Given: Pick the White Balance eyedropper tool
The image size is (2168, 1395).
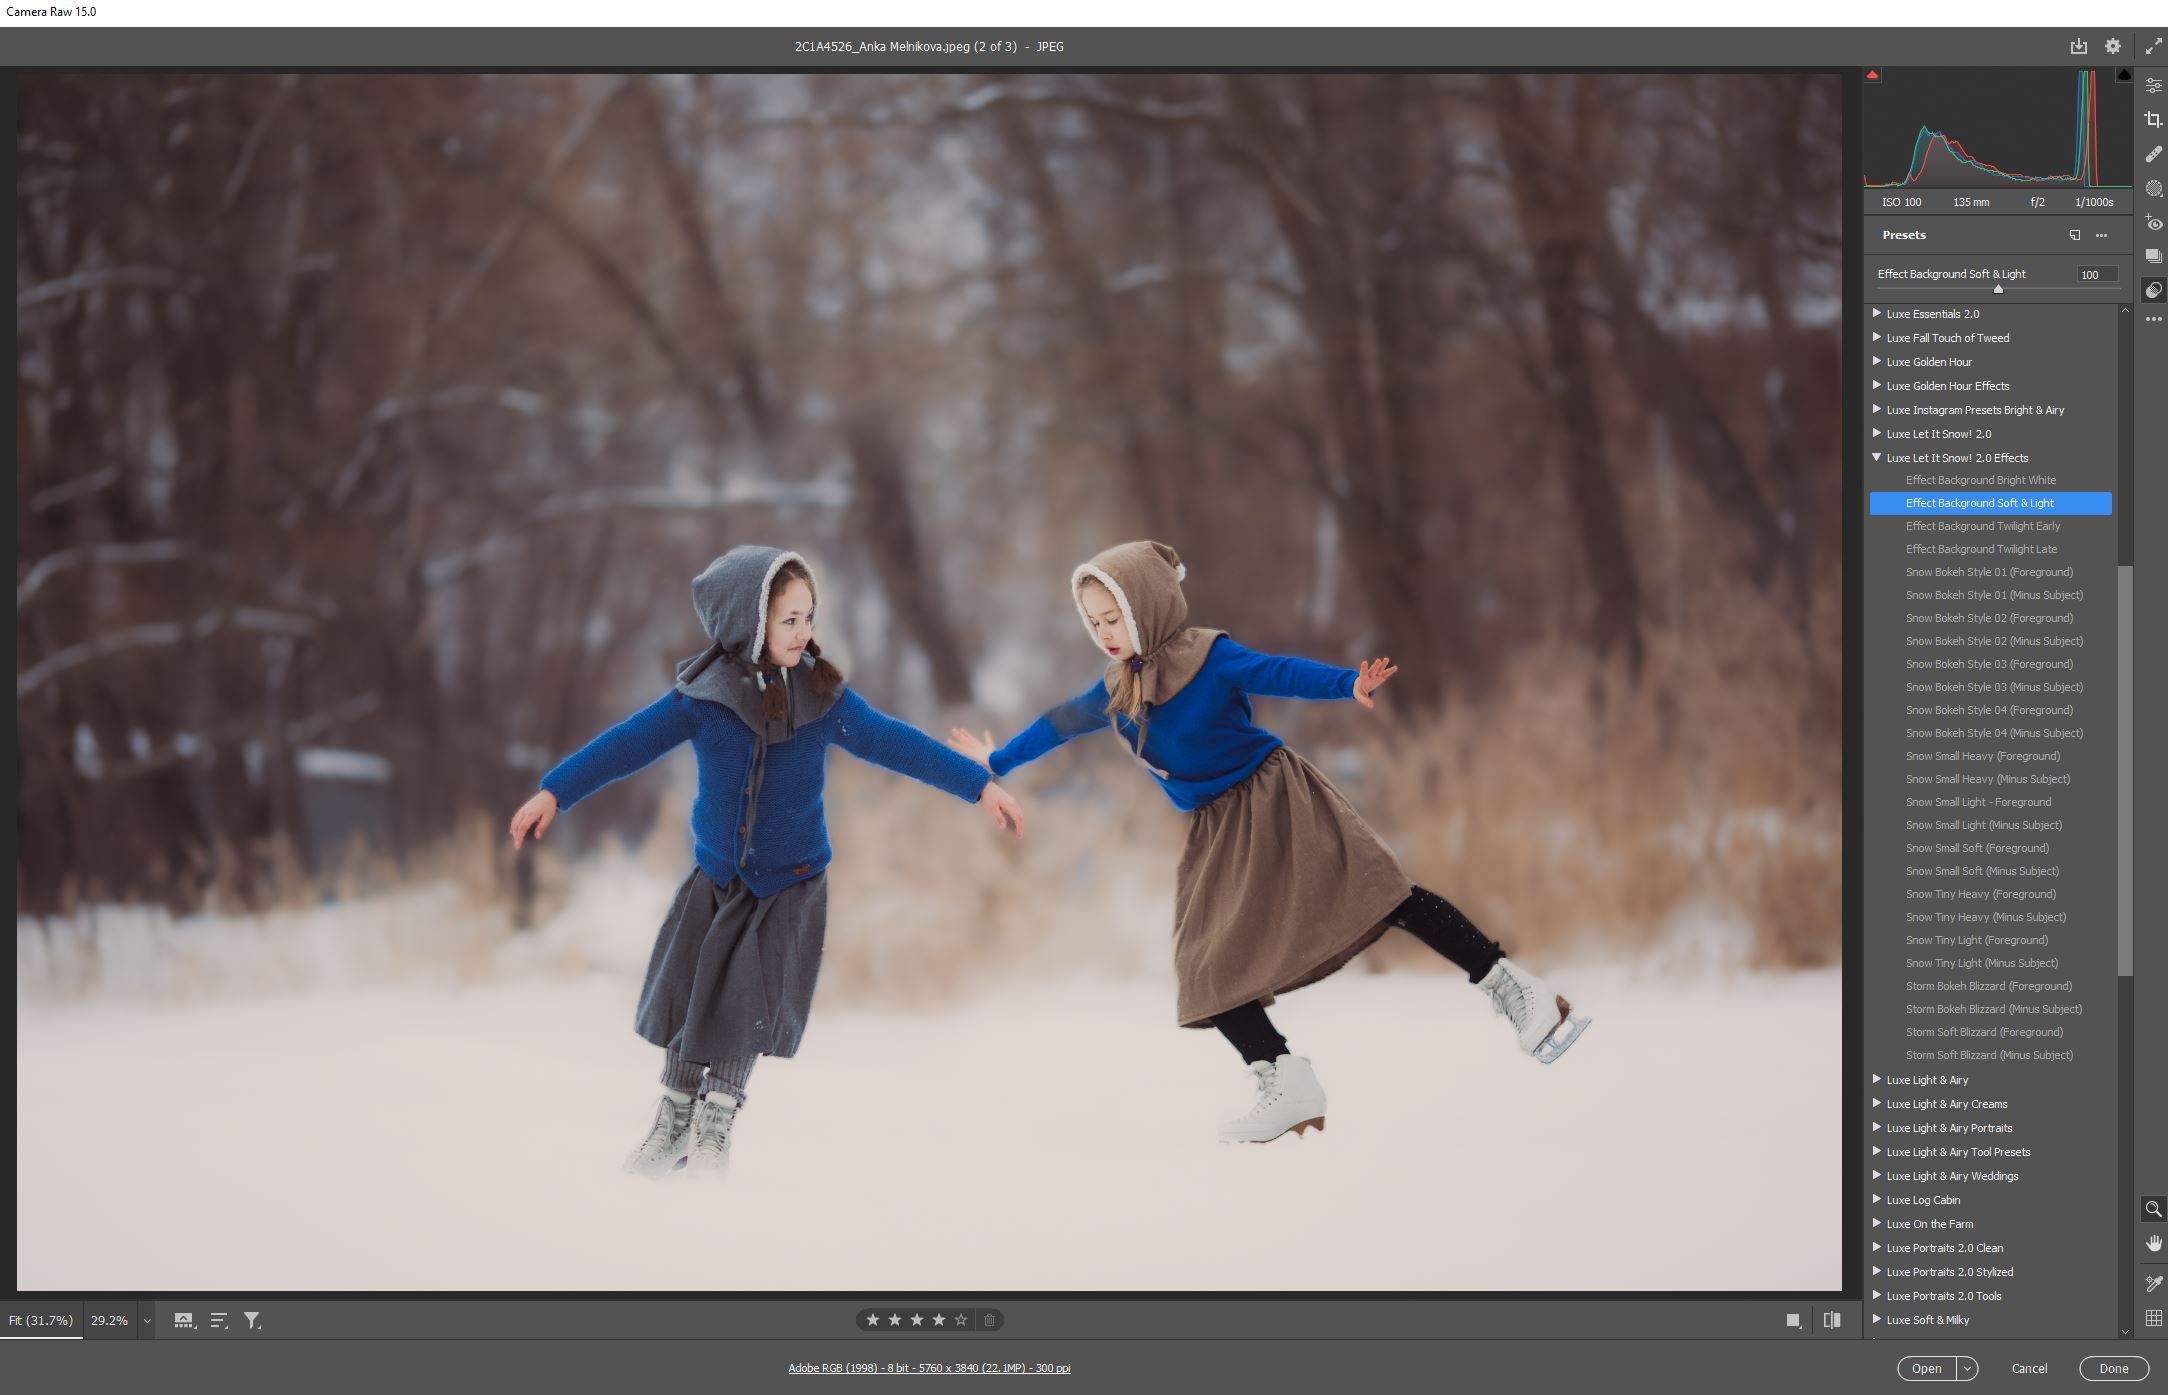Looking at the screenshot, I should click(x=2155, y=1285).
